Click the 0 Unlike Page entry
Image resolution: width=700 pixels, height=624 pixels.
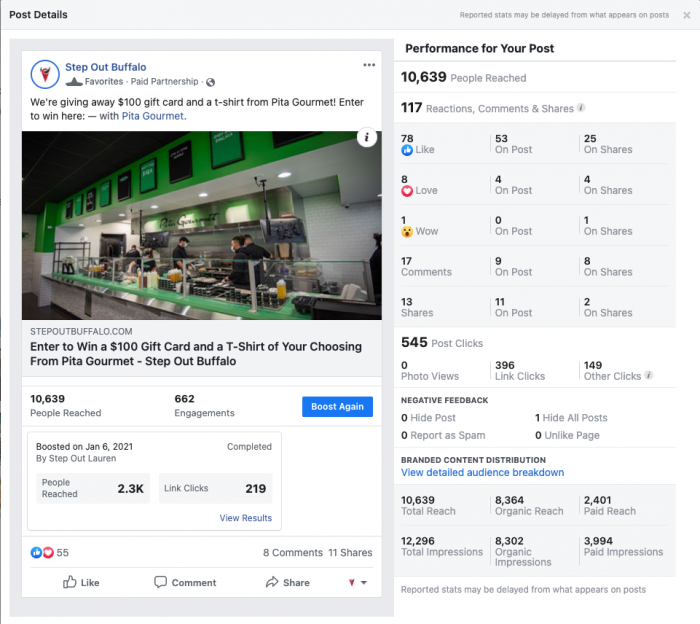pos(567,435)
